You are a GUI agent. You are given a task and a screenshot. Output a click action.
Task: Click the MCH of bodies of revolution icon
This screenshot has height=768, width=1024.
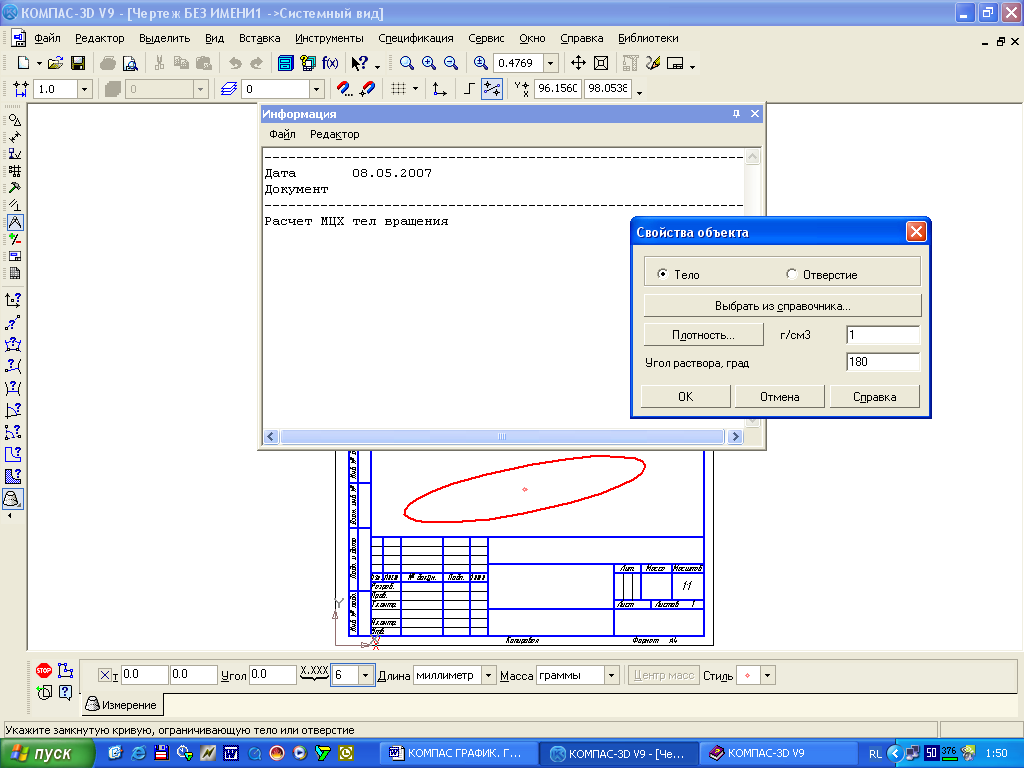tap(12, 499)
